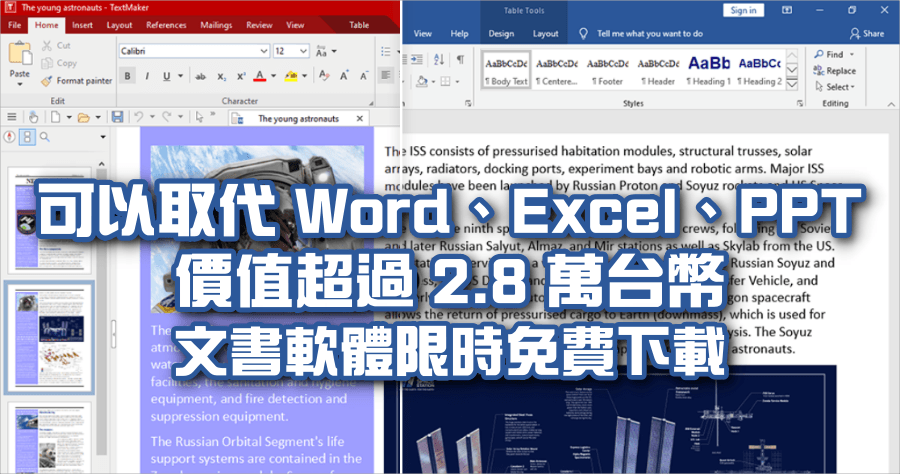Viewport: 900px width, 474px height.
Task: Click Replace in Word Editing group
Action: [835, 71]
